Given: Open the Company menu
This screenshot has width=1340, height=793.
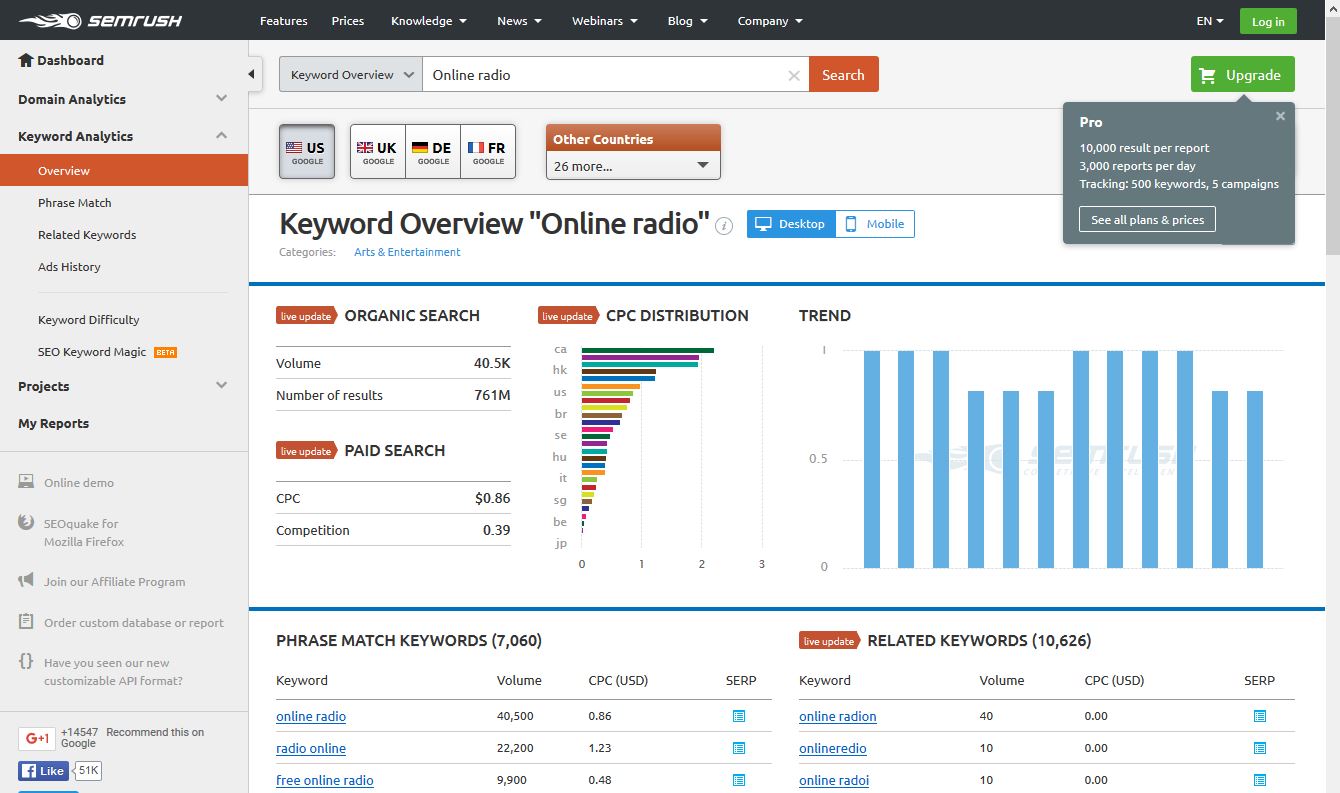Looking at the screenshot, I should [770, 21].
